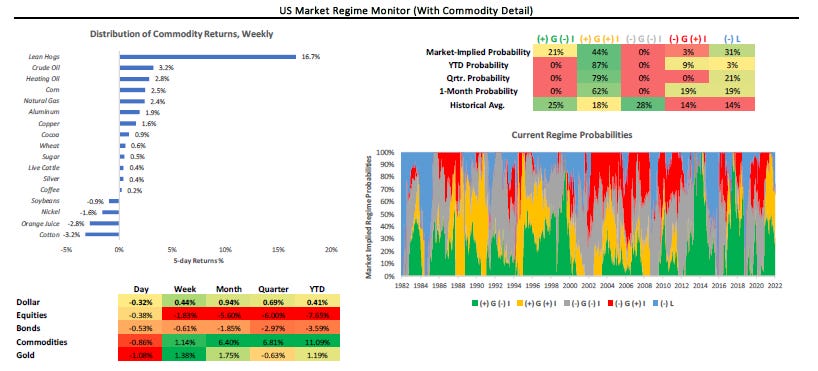
Task: Select the 79% cell in Qrtr. Probability row
Action: (x=599, y=78)
